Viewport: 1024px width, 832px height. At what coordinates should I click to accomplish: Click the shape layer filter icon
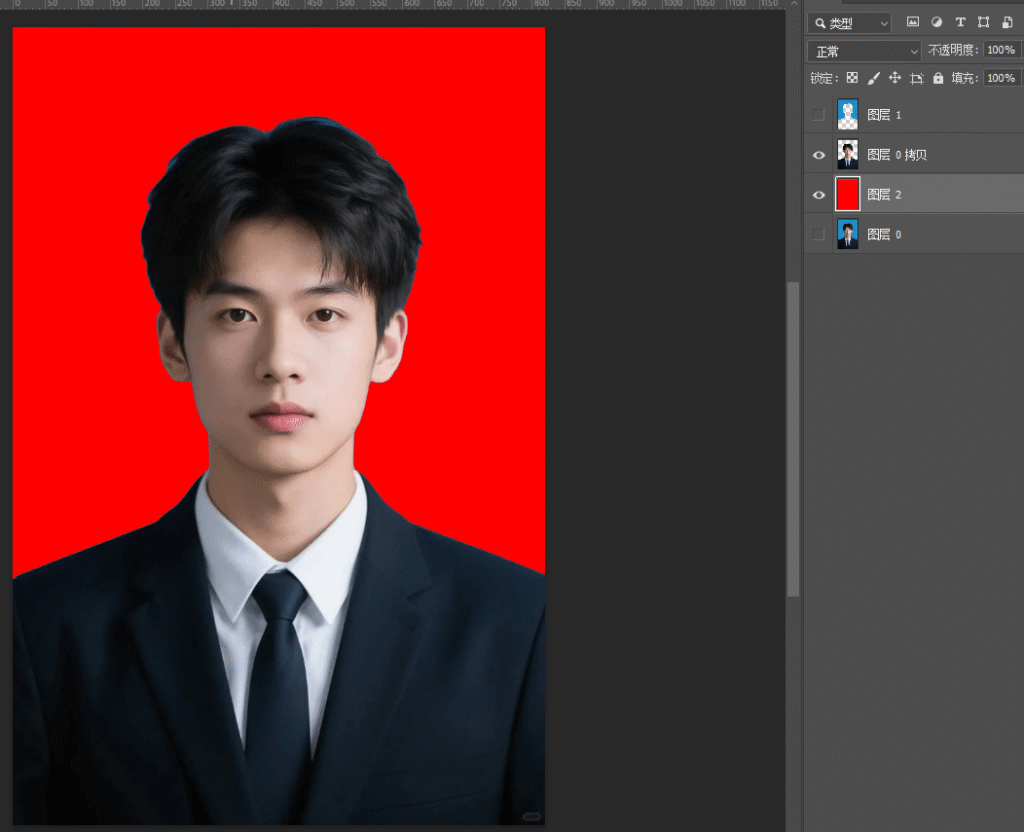(x=983, y=22)
